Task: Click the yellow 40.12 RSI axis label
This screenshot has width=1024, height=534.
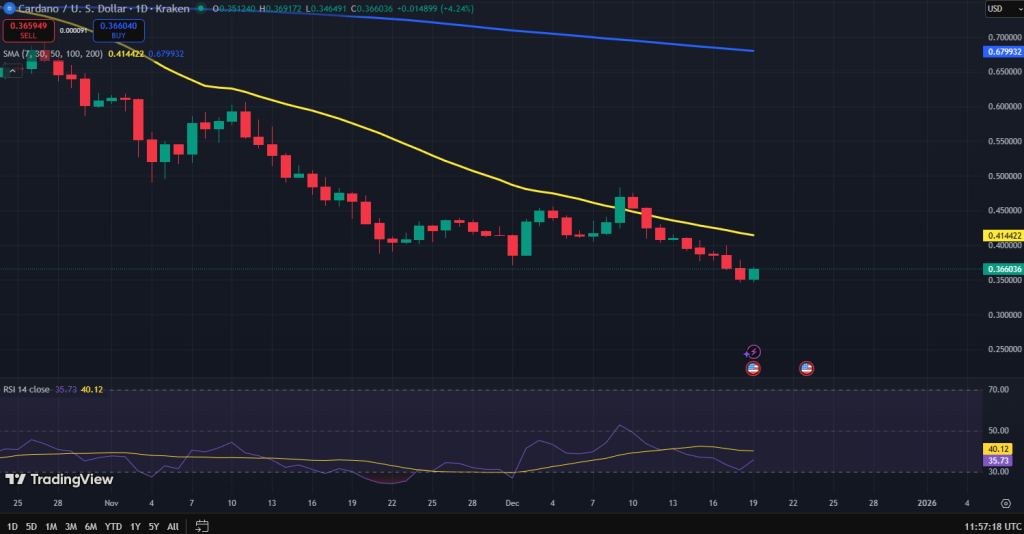Action: [998, 449]
